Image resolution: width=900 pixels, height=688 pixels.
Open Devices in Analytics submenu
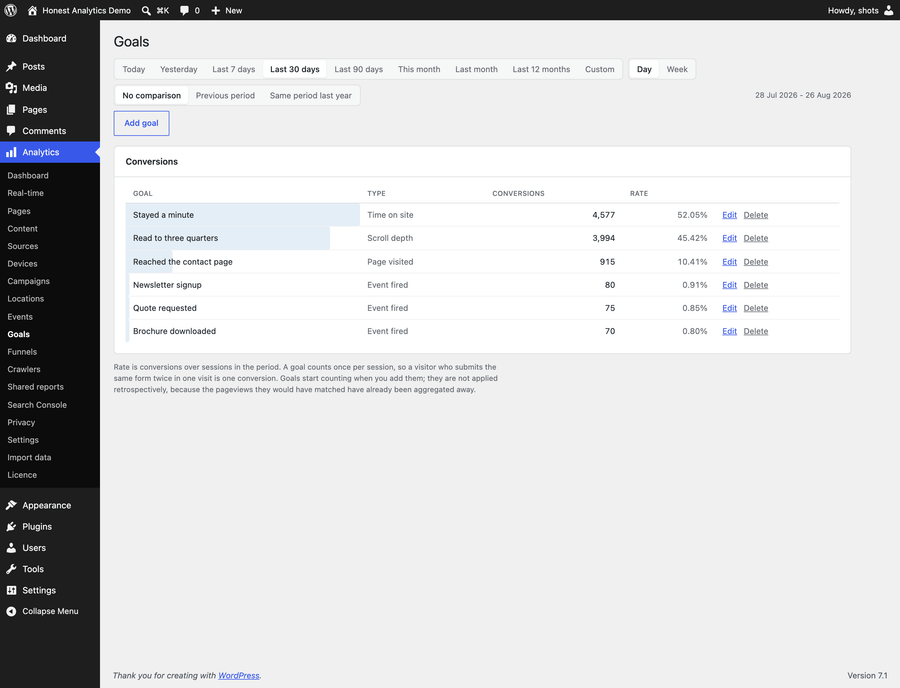[22, 263]
